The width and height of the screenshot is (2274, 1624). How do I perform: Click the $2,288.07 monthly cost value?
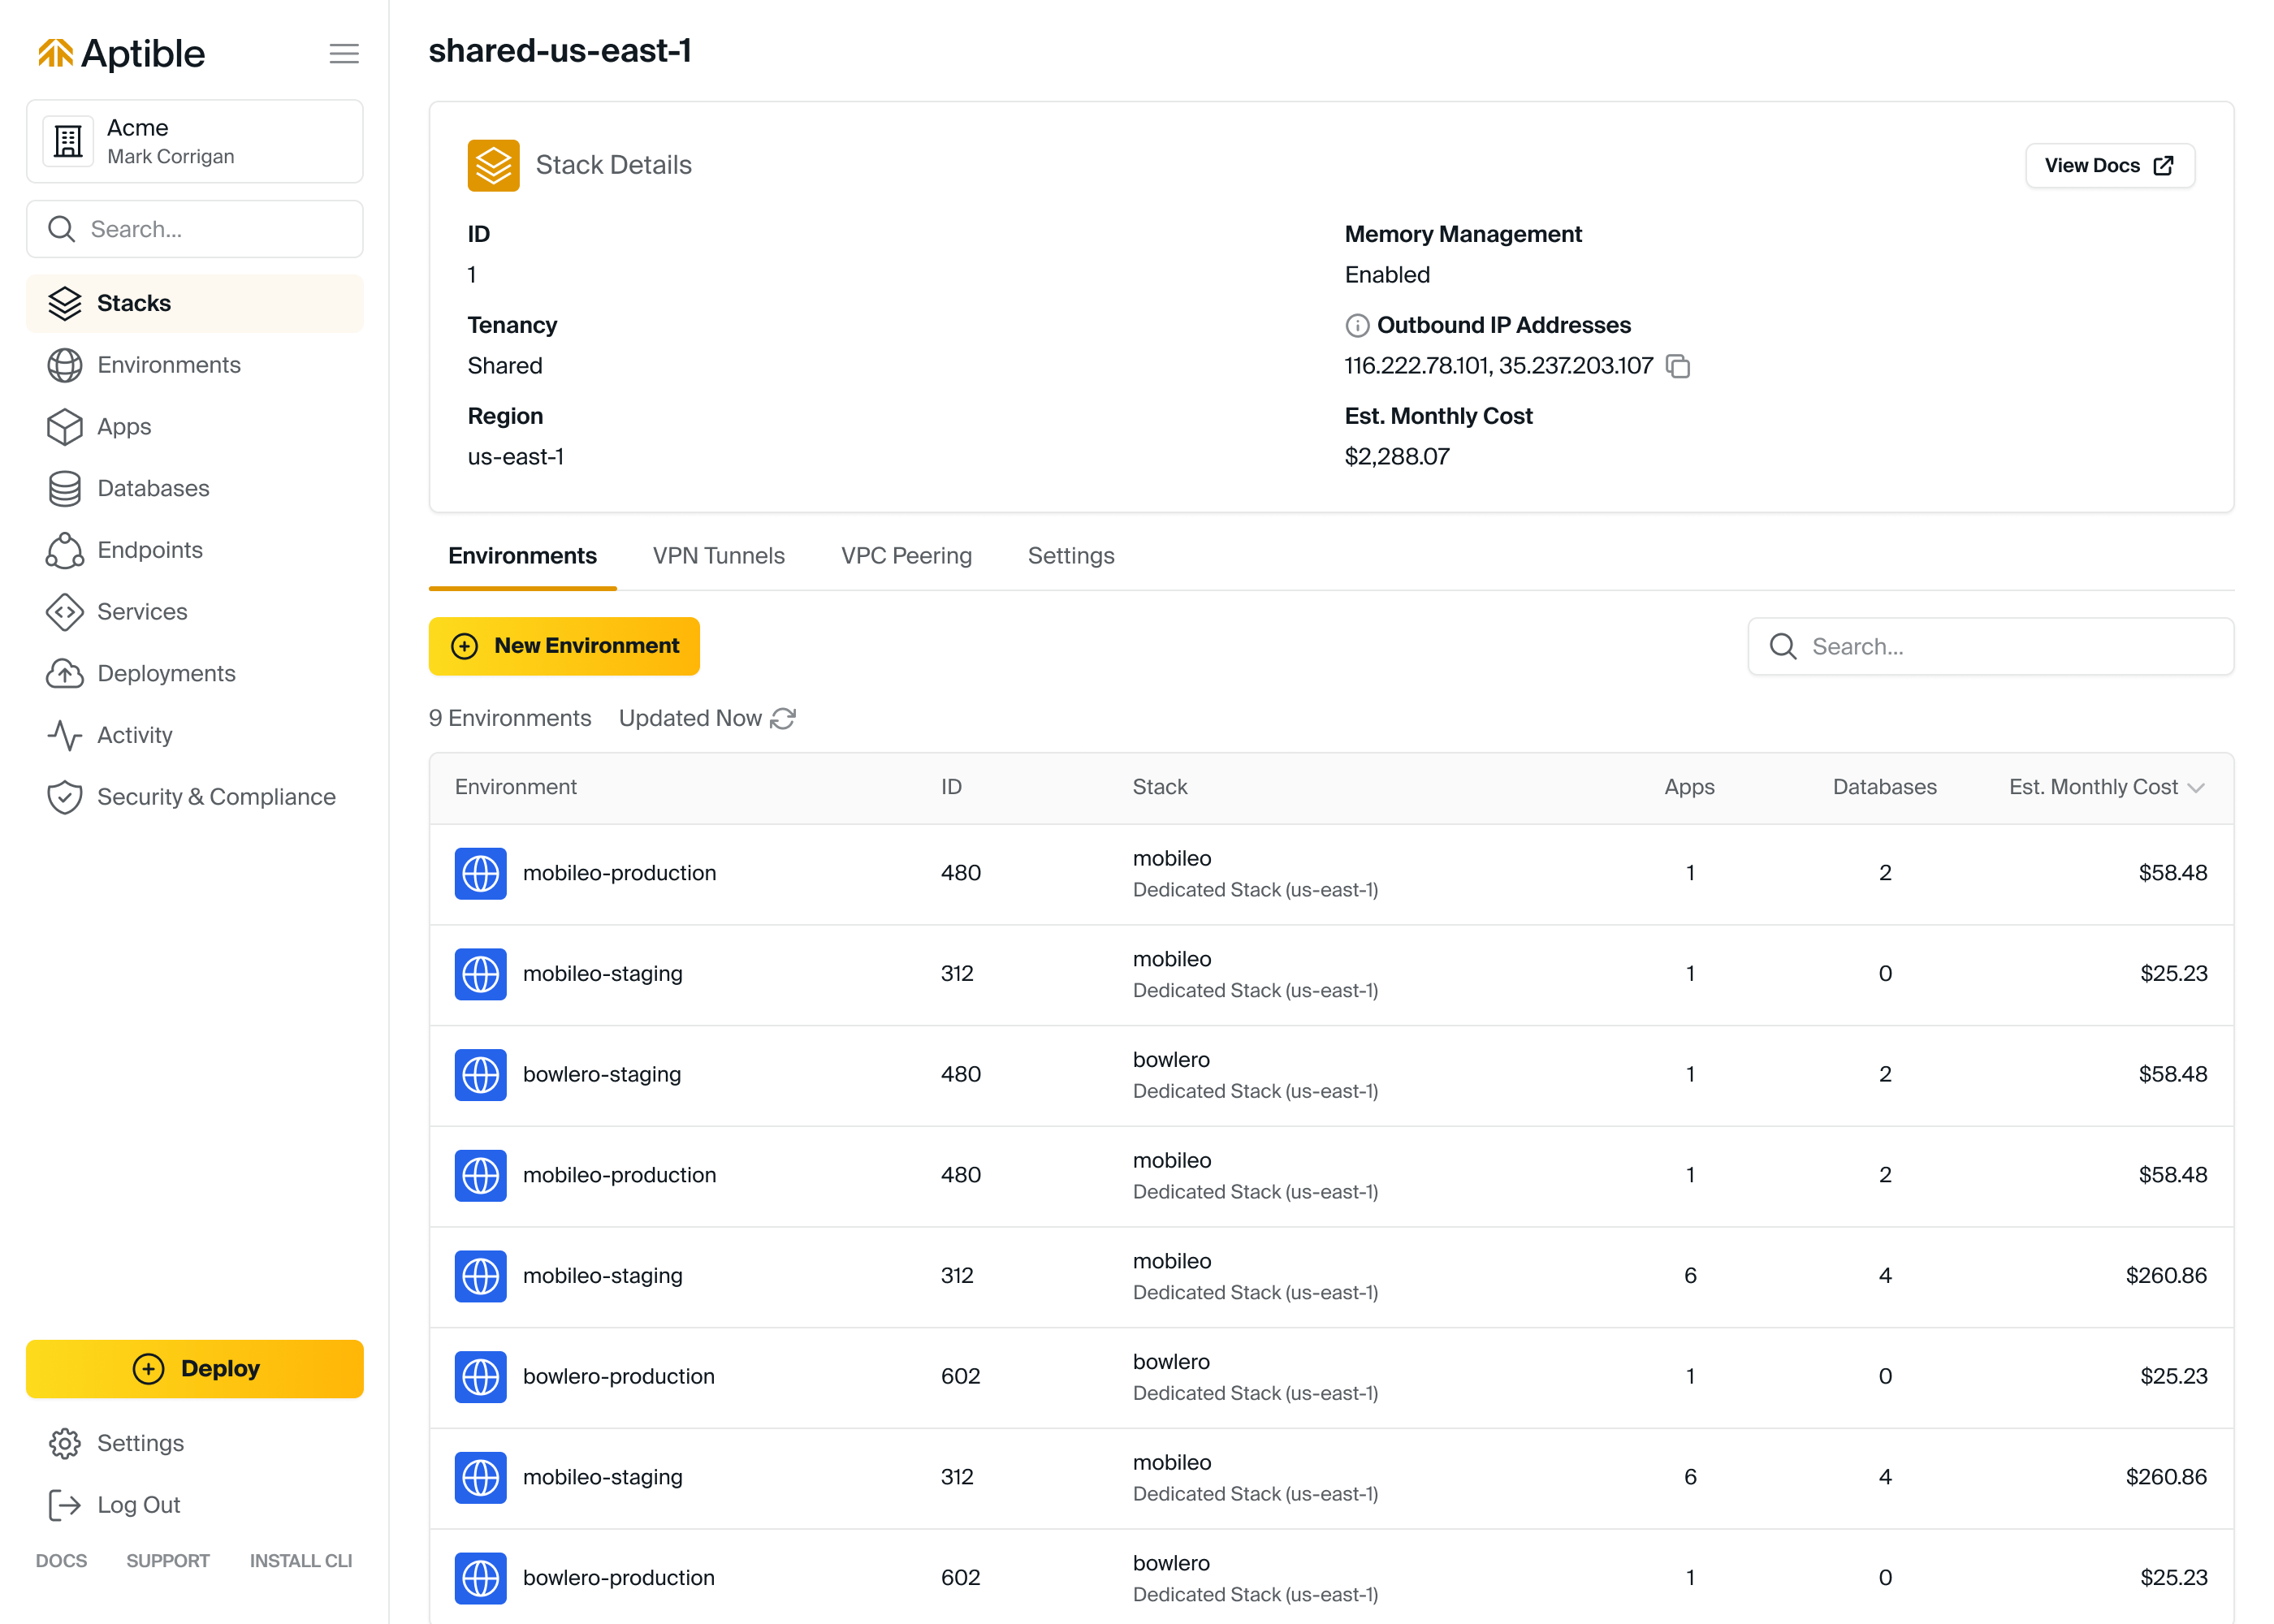point(1397,457)
